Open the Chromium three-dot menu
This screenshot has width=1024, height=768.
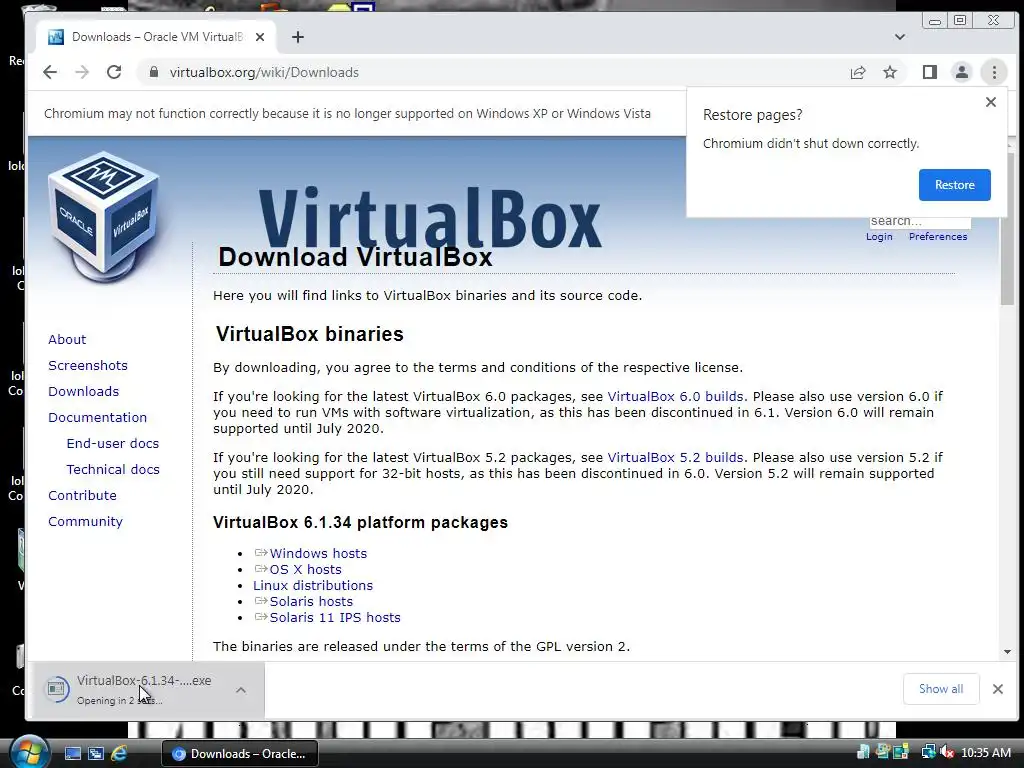995,72
